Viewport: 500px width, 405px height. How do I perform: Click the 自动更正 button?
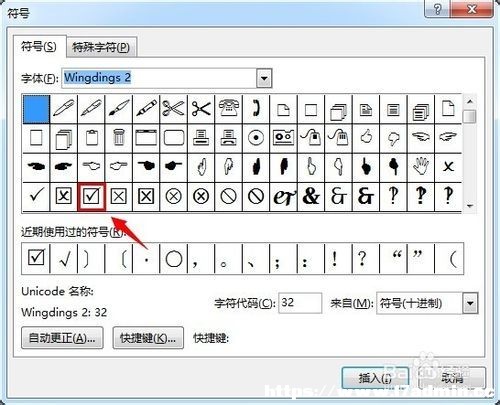point(62,338)
